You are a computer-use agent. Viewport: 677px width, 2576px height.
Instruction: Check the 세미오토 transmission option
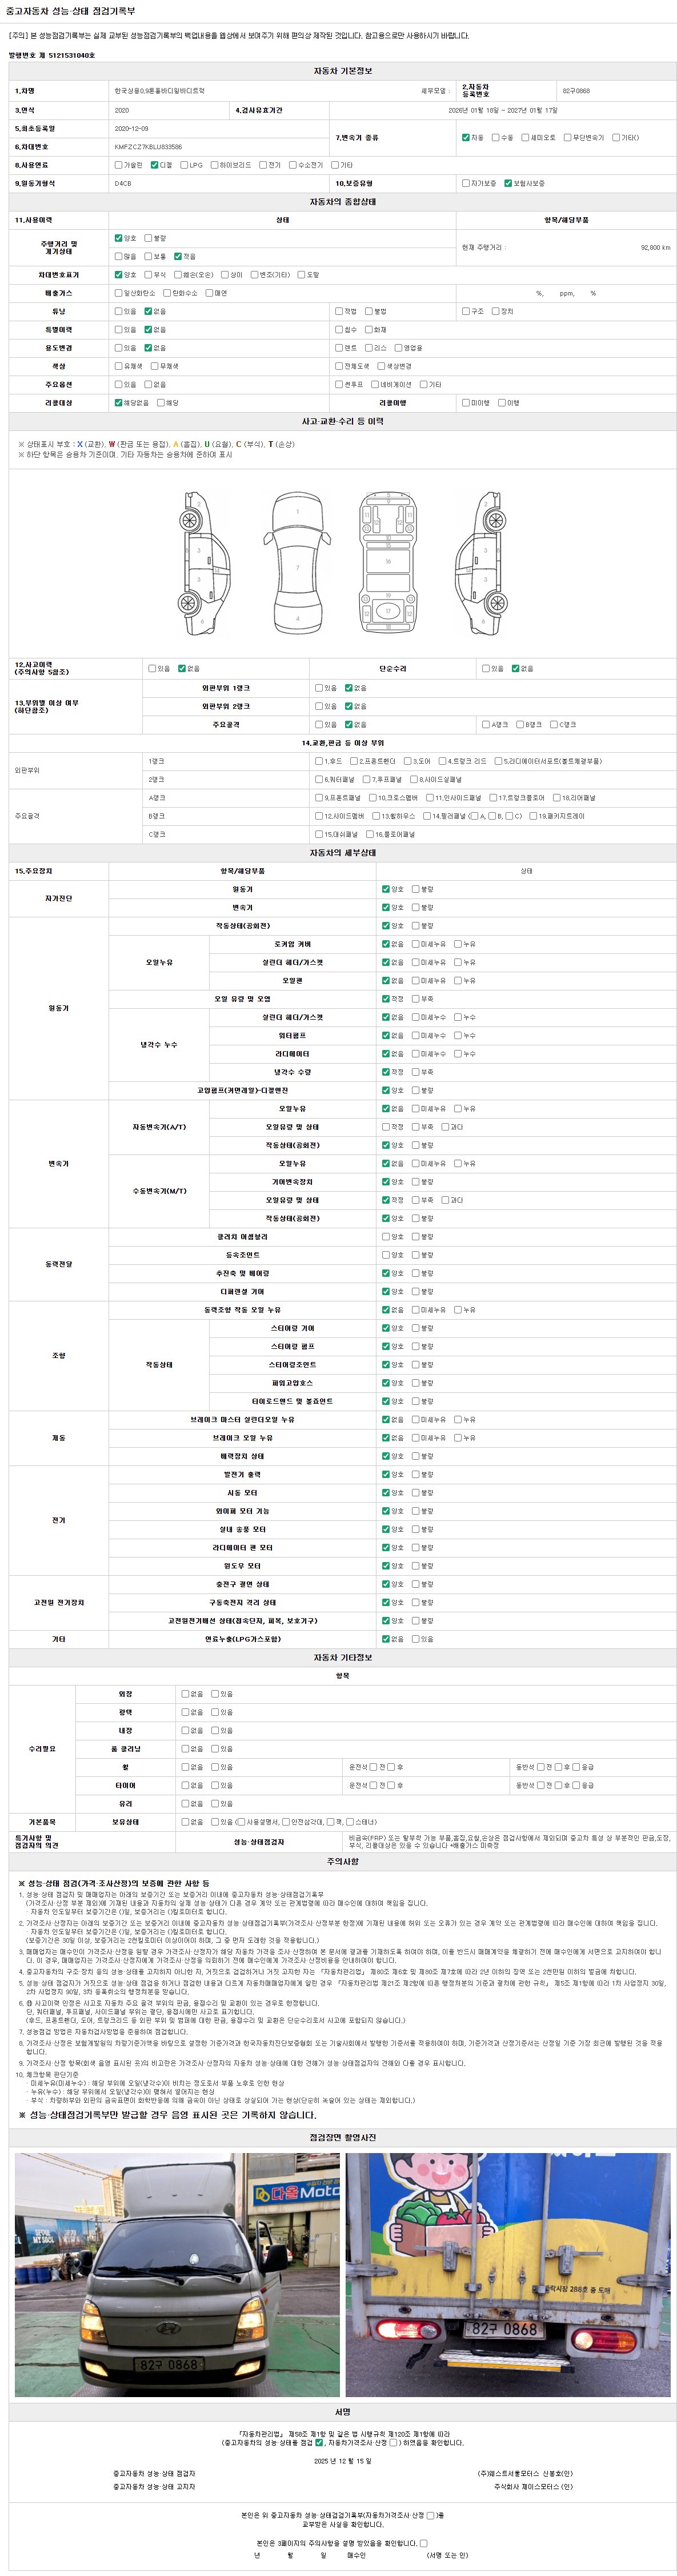click(525, 137)
